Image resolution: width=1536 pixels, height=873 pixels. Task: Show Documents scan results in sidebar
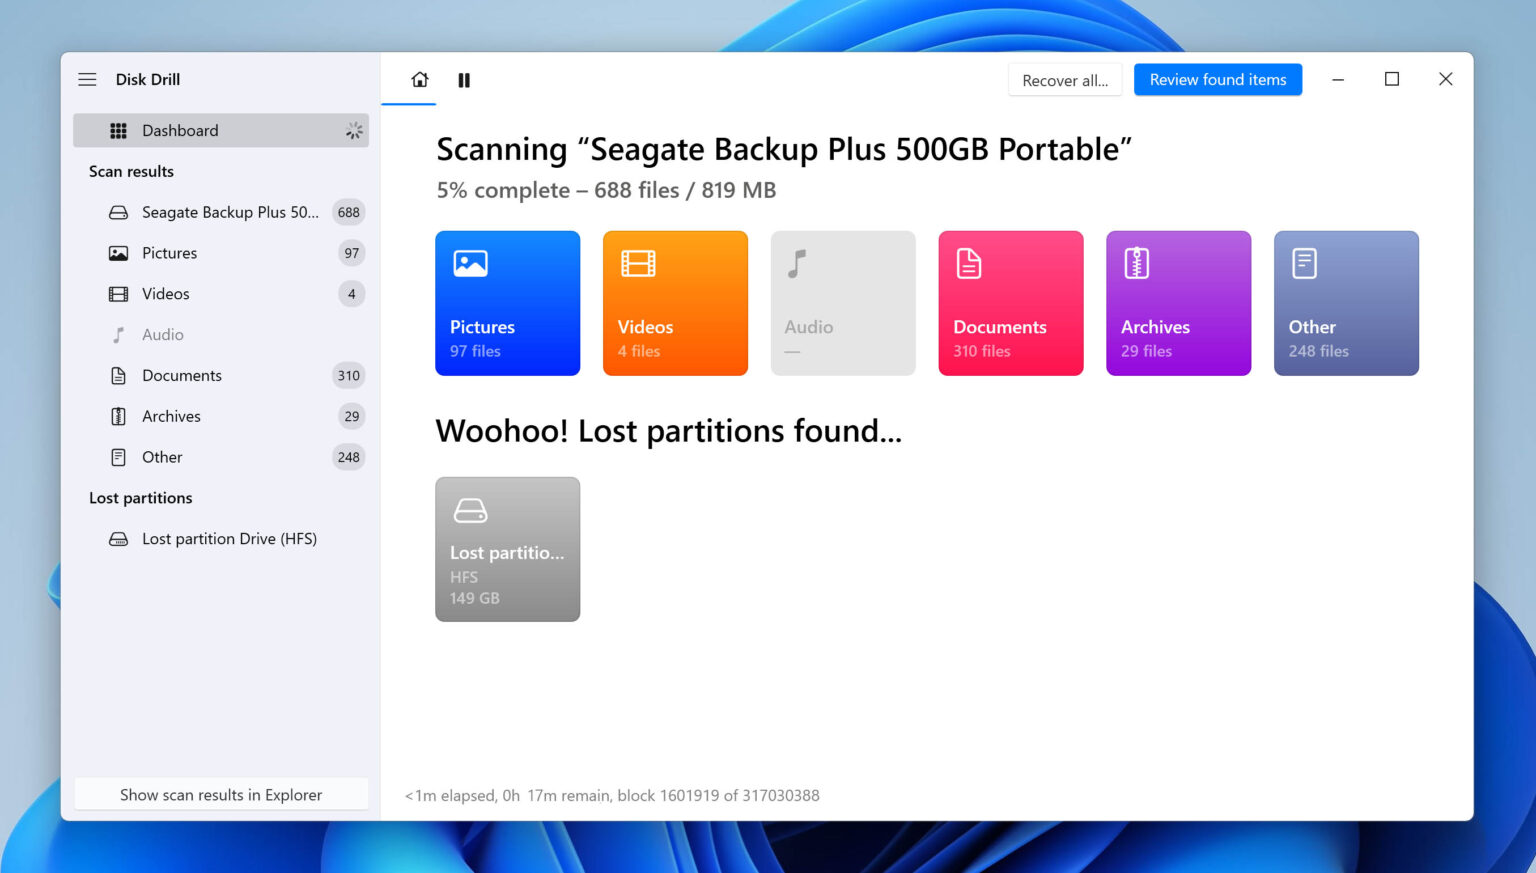[x=182, y=376]
